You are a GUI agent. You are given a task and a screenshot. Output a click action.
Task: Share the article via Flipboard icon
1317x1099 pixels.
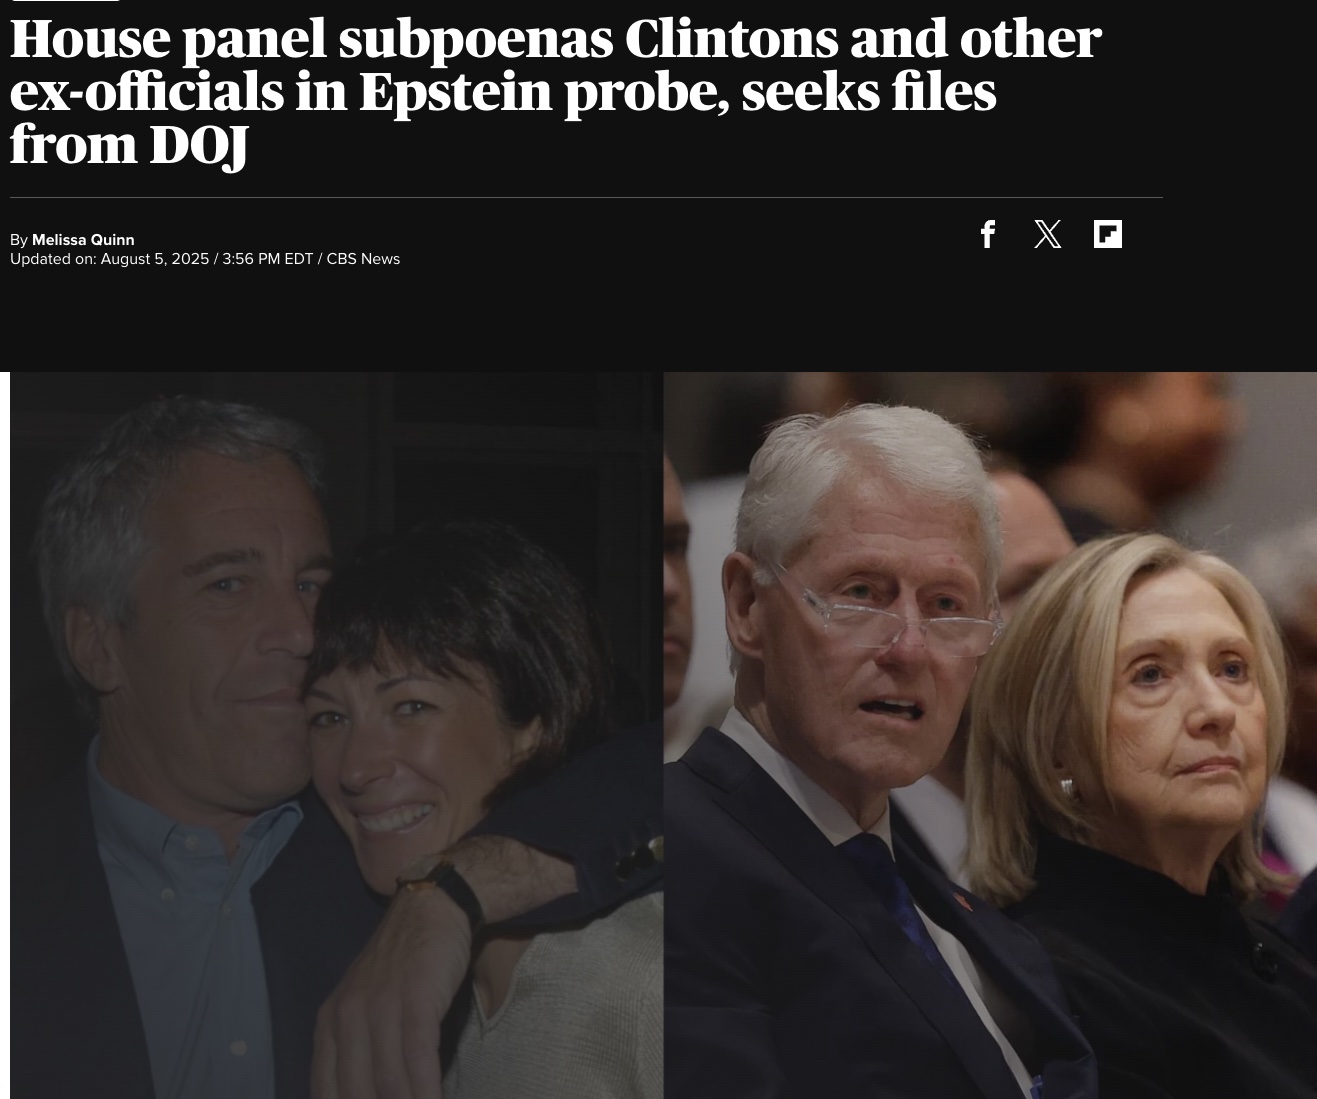(1108, 234)
